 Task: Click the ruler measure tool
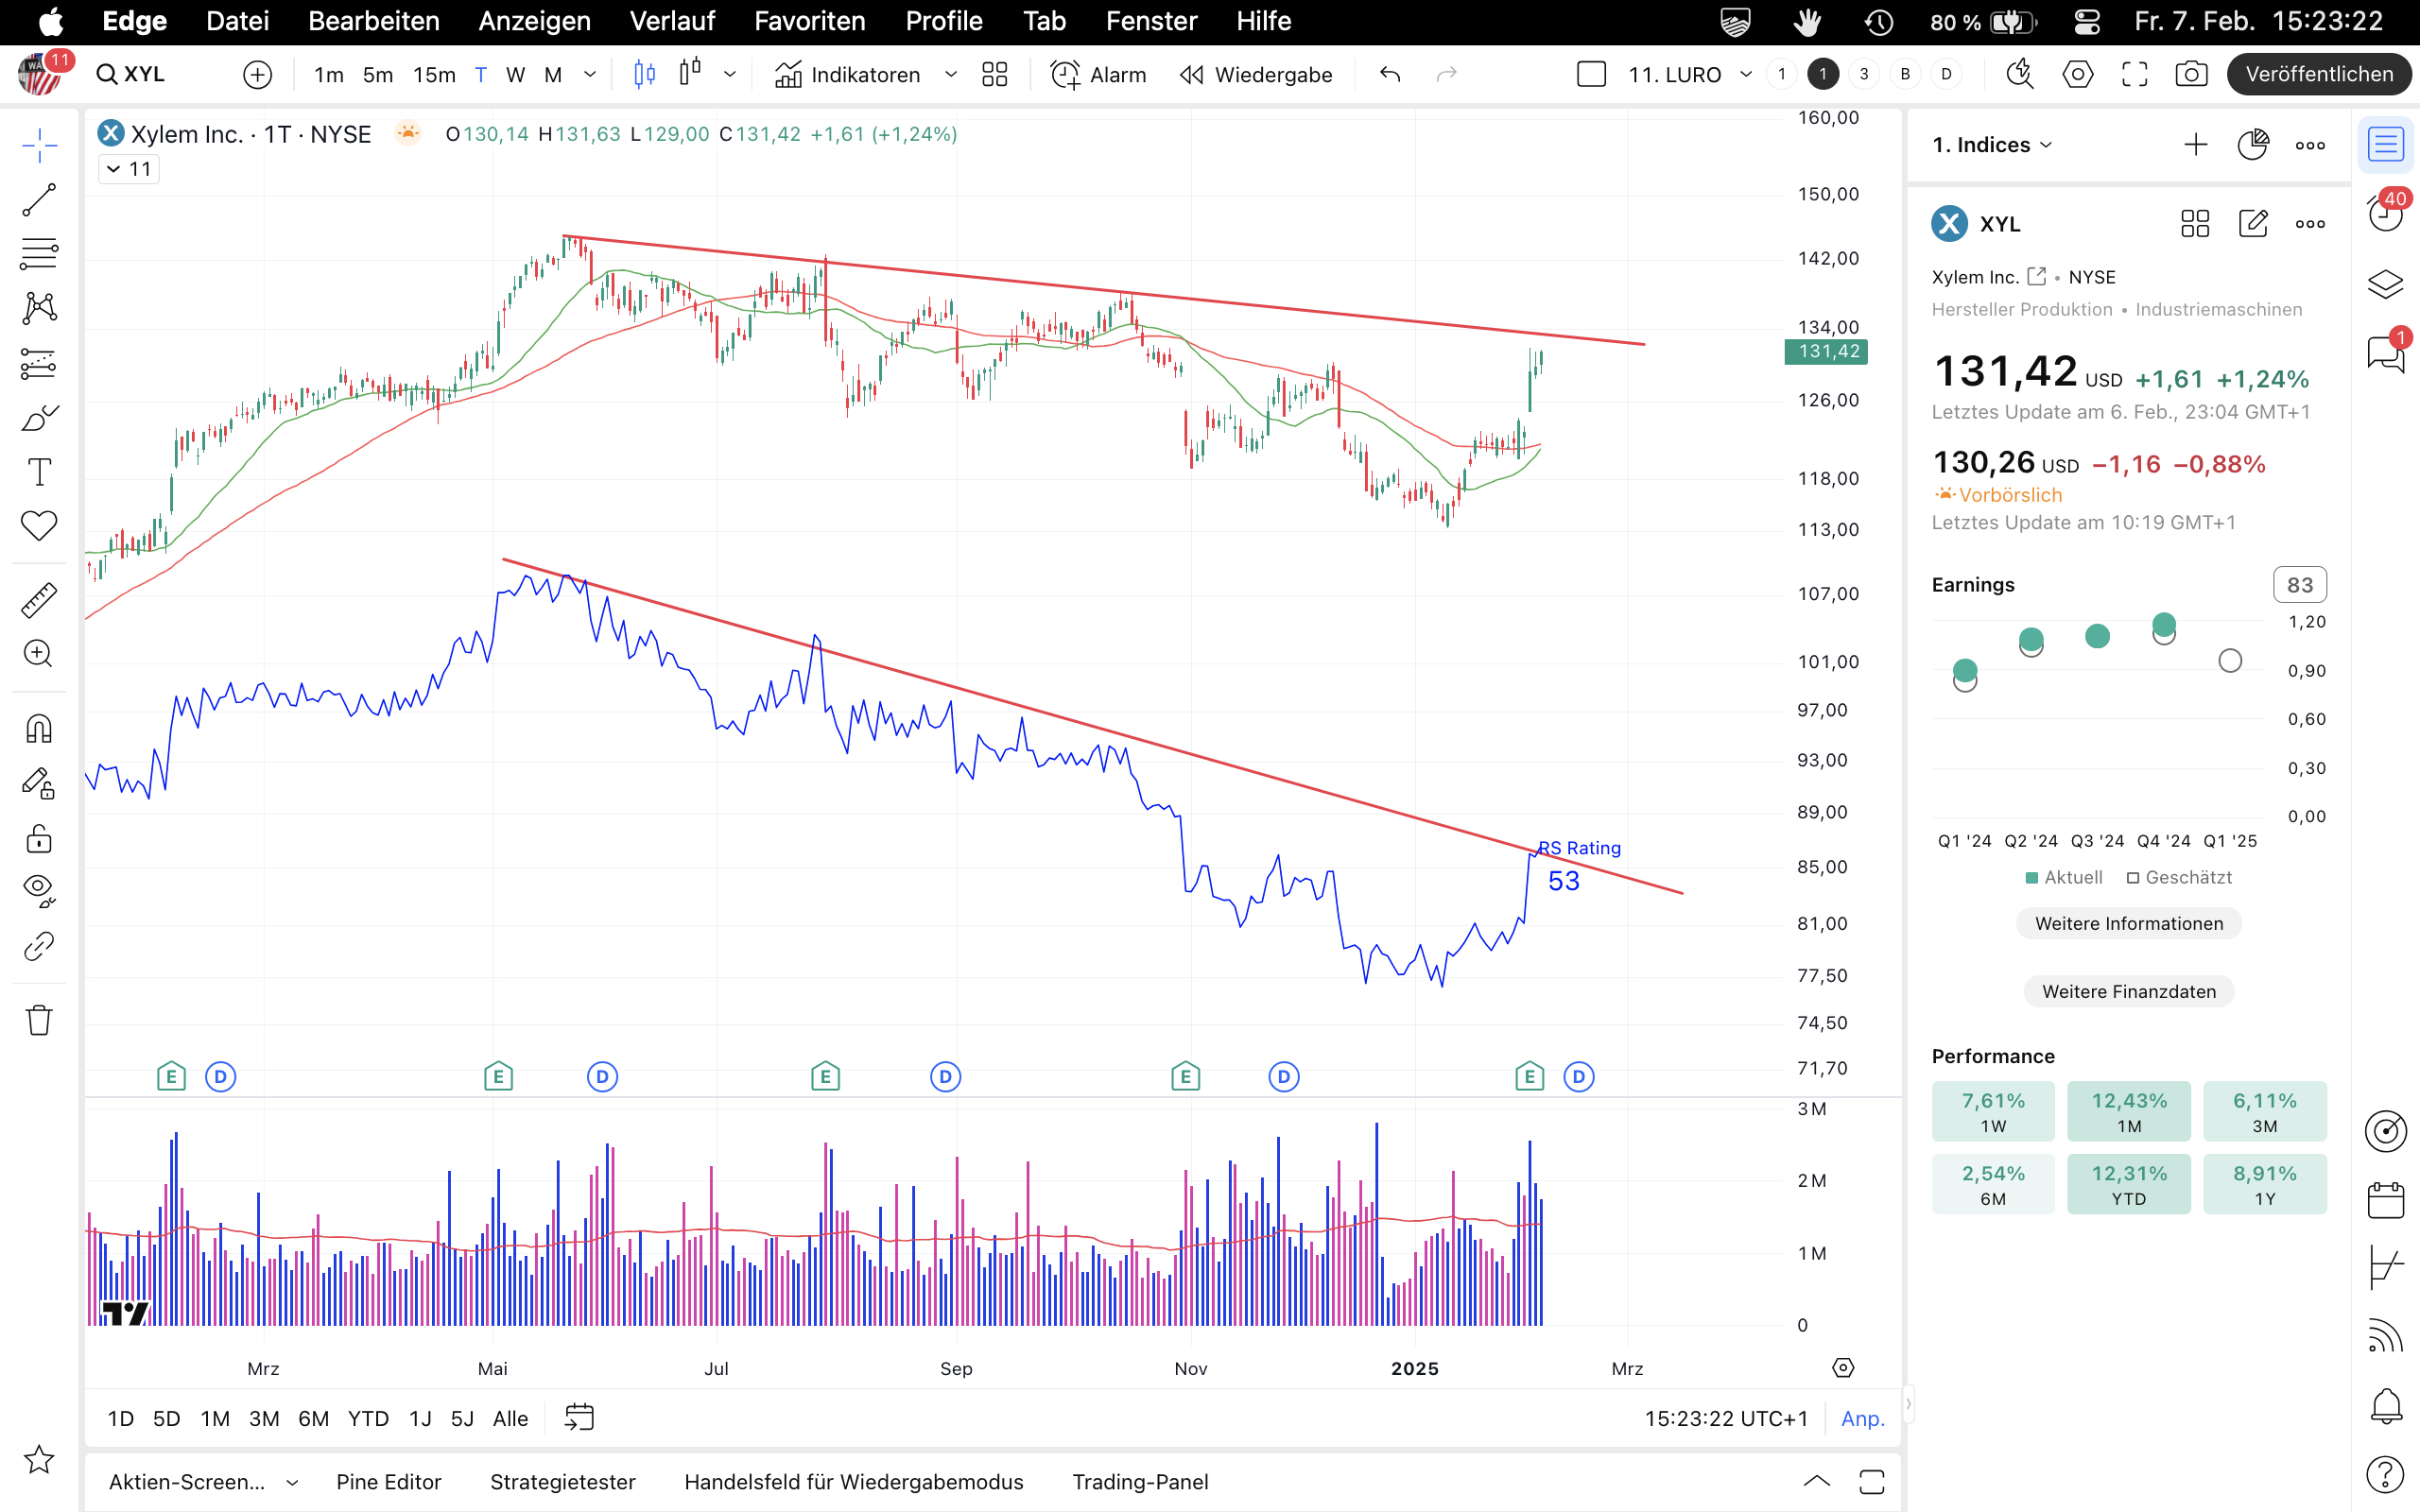(39, 600)
